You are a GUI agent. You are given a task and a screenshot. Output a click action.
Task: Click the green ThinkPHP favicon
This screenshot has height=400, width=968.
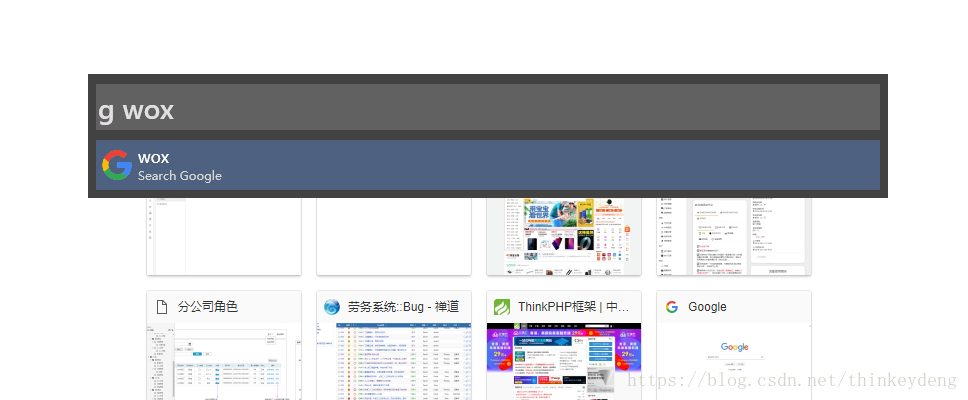click(x=501, y=307)
